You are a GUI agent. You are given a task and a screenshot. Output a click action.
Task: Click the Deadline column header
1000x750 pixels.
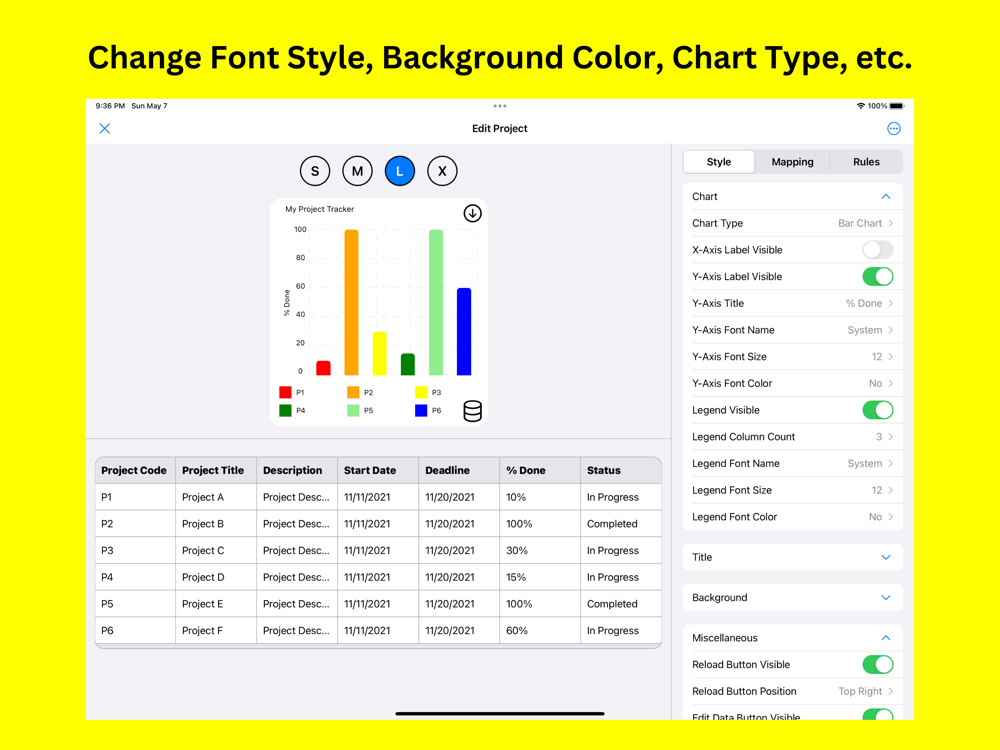(459, 471)
